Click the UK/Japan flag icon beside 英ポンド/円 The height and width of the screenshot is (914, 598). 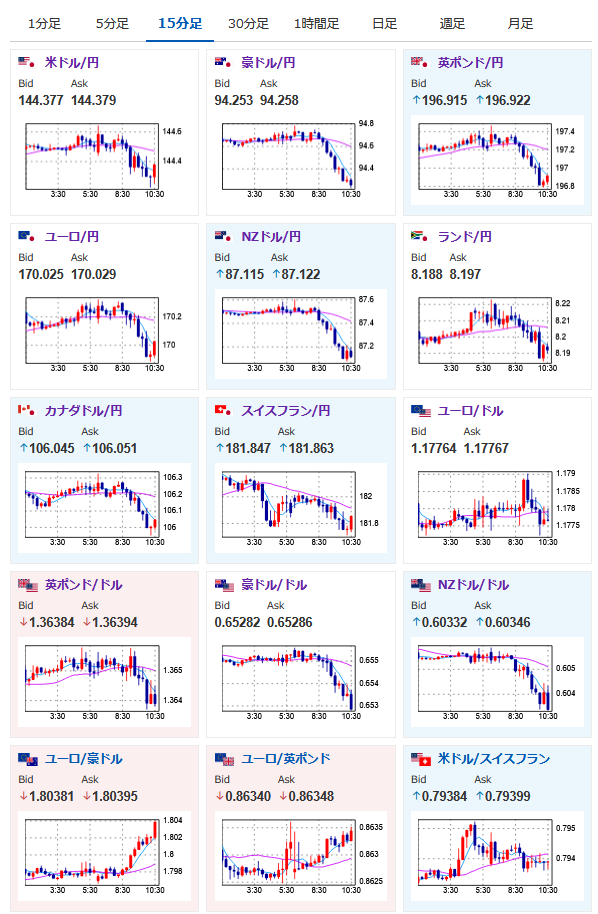click(x=419, y=62)
